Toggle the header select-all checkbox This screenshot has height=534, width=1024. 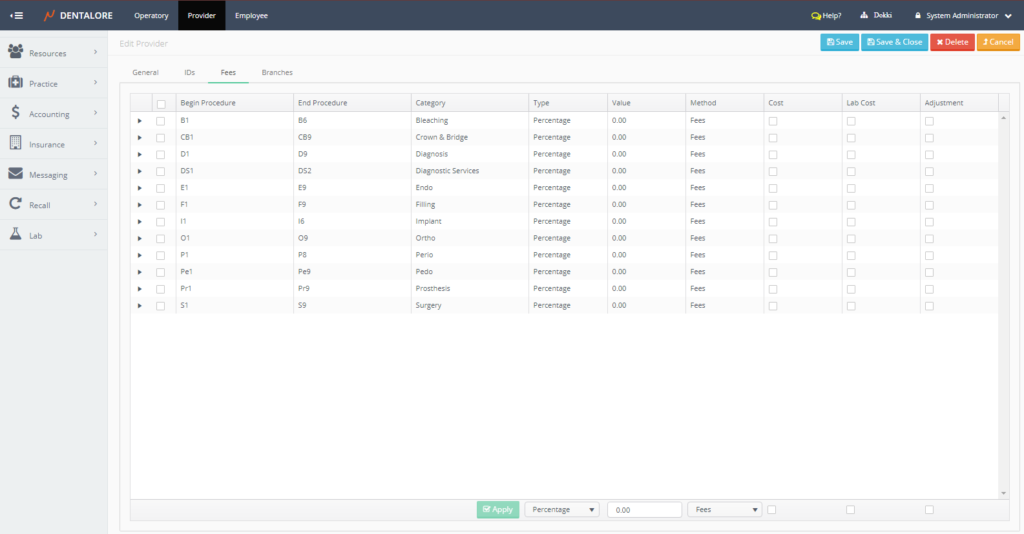[161, 103]
